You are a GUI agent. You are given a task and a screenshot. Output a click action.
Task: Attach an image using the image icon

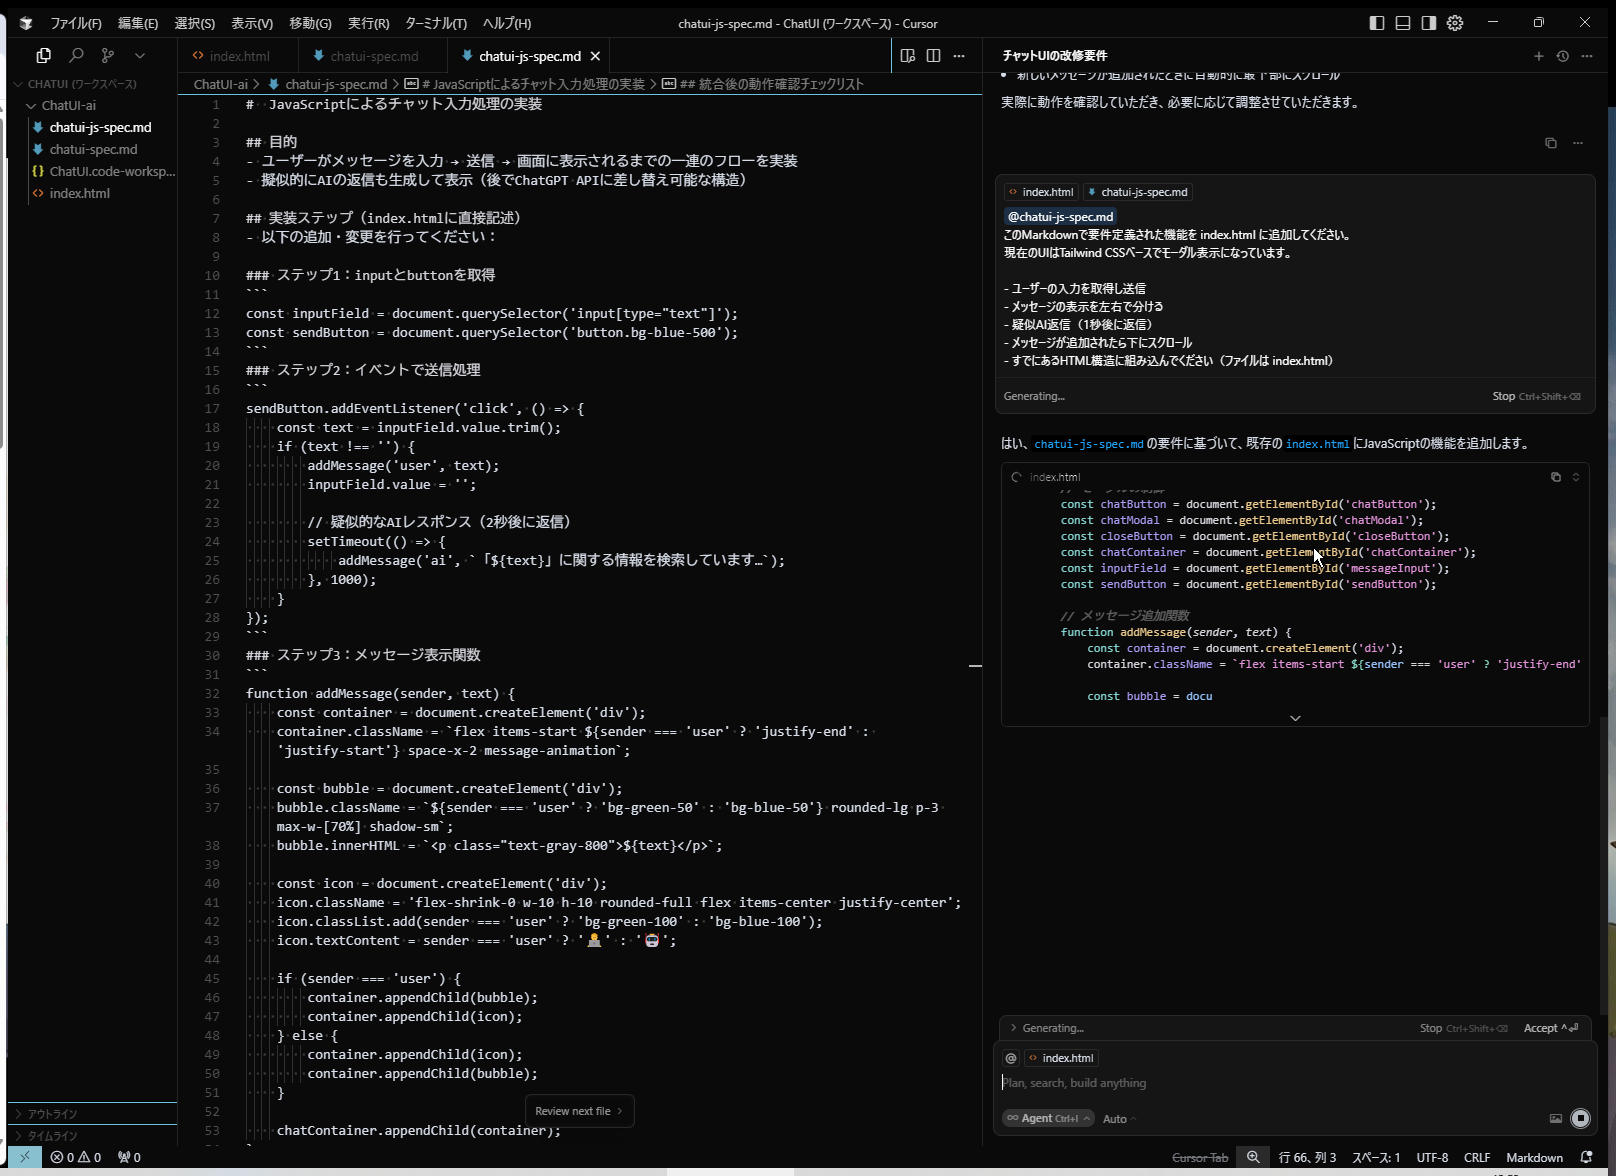pos(1555,1118)
